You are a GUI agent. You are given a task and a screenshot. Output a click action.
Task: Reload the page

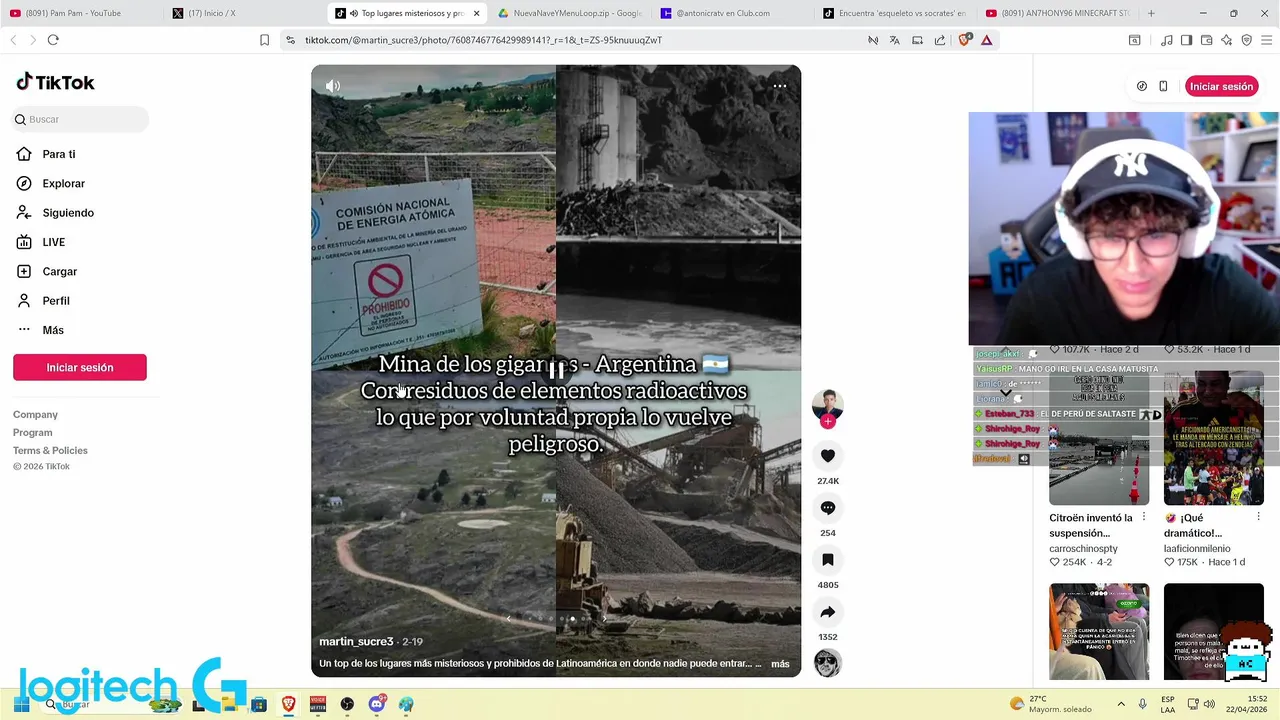pos(53,40)
